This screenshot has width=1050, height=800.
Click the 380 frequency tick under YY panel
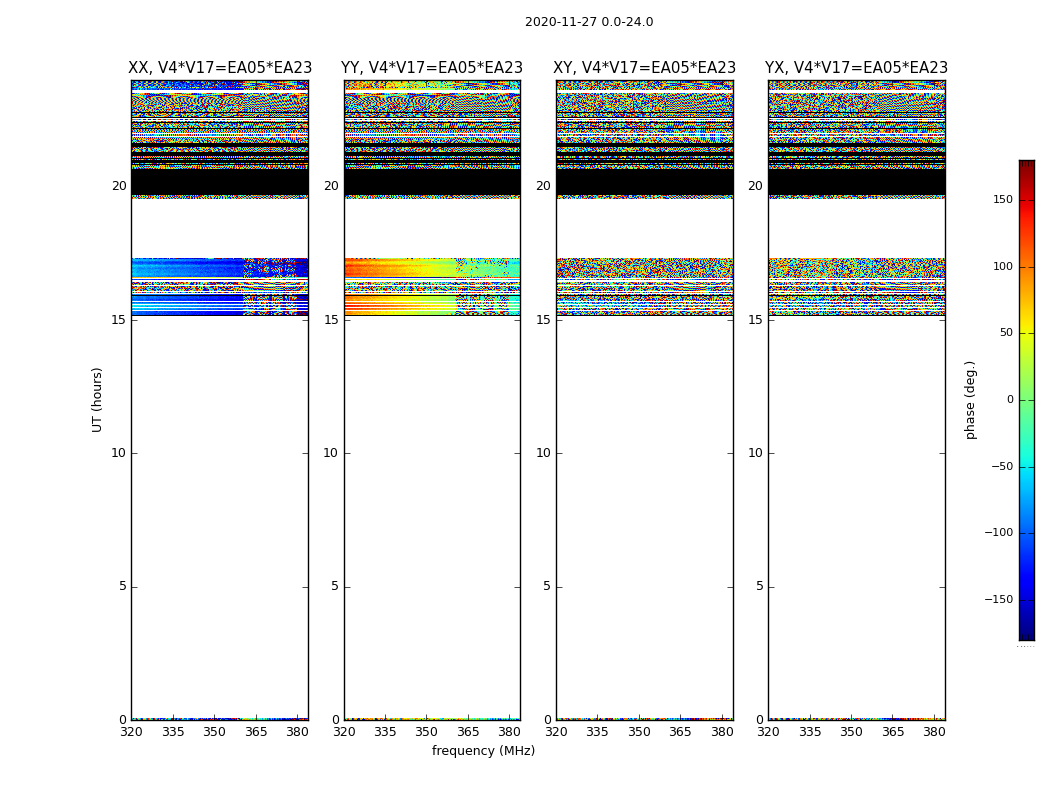pos(510,732)
